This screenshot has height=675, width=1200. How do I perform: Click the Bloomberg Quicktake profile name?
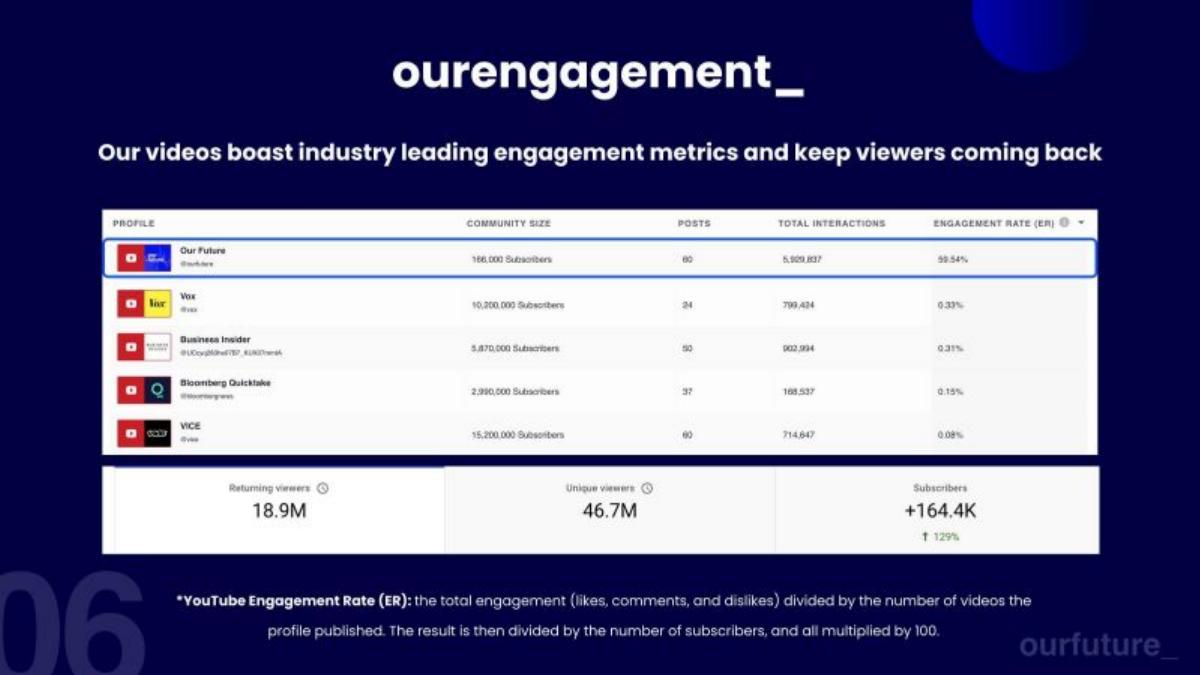coord(225,382)
